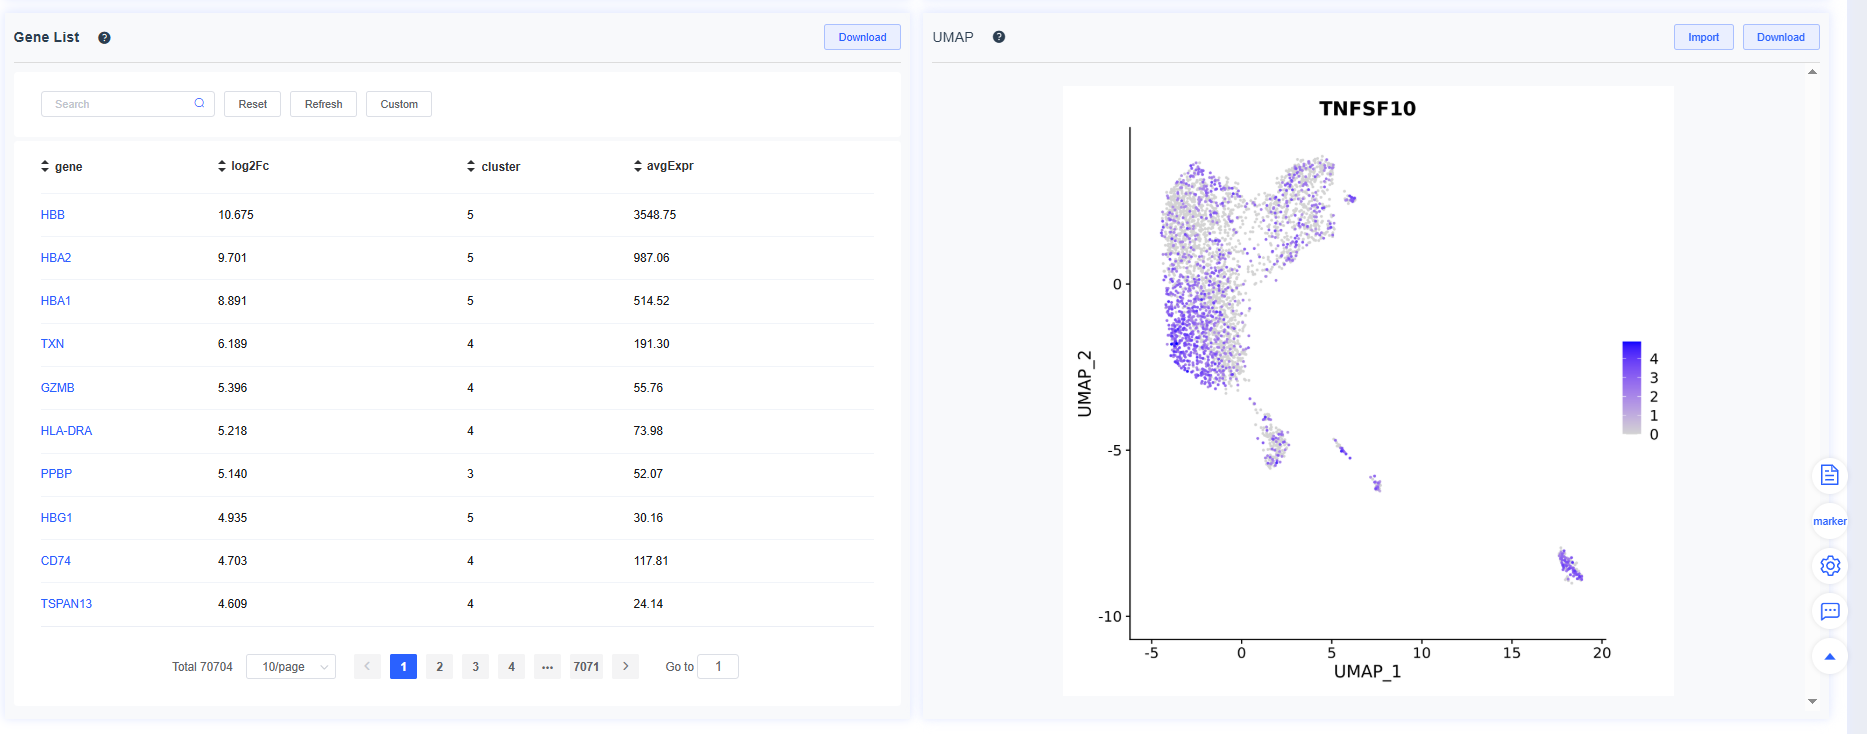Open the settings gear icon
This screenshot has width=1867, height=734.
tap(1829, 565)
